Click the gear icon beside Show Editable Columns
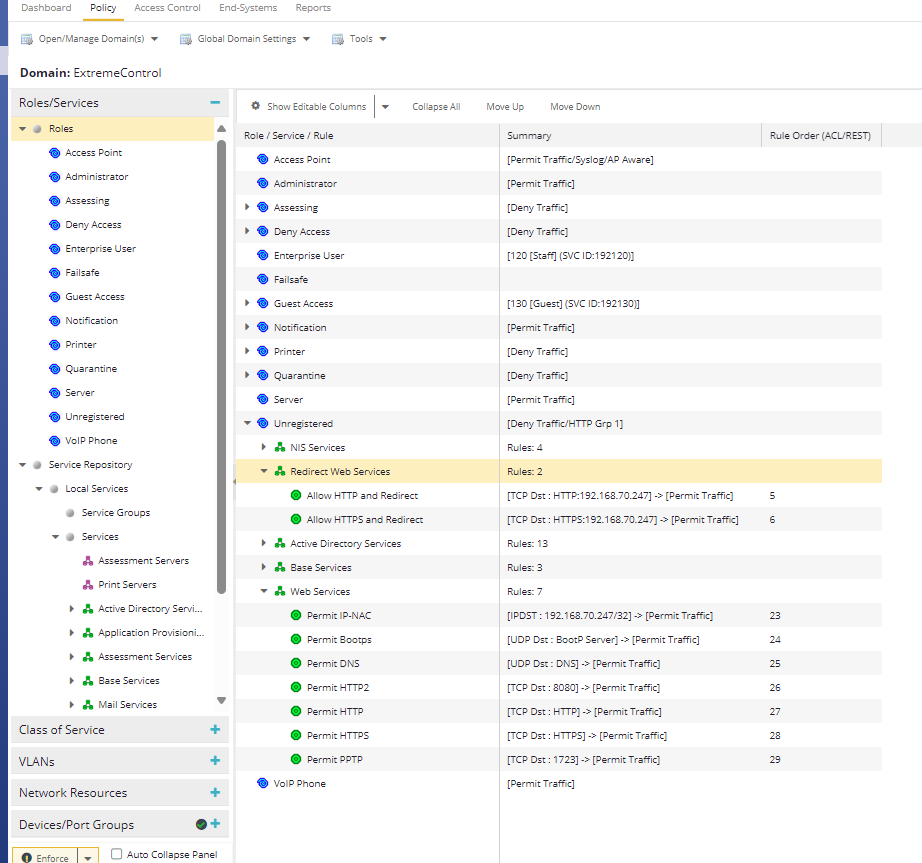Image resolution: width=922 pixels, height=863 pixels. [x=256, y=107]
